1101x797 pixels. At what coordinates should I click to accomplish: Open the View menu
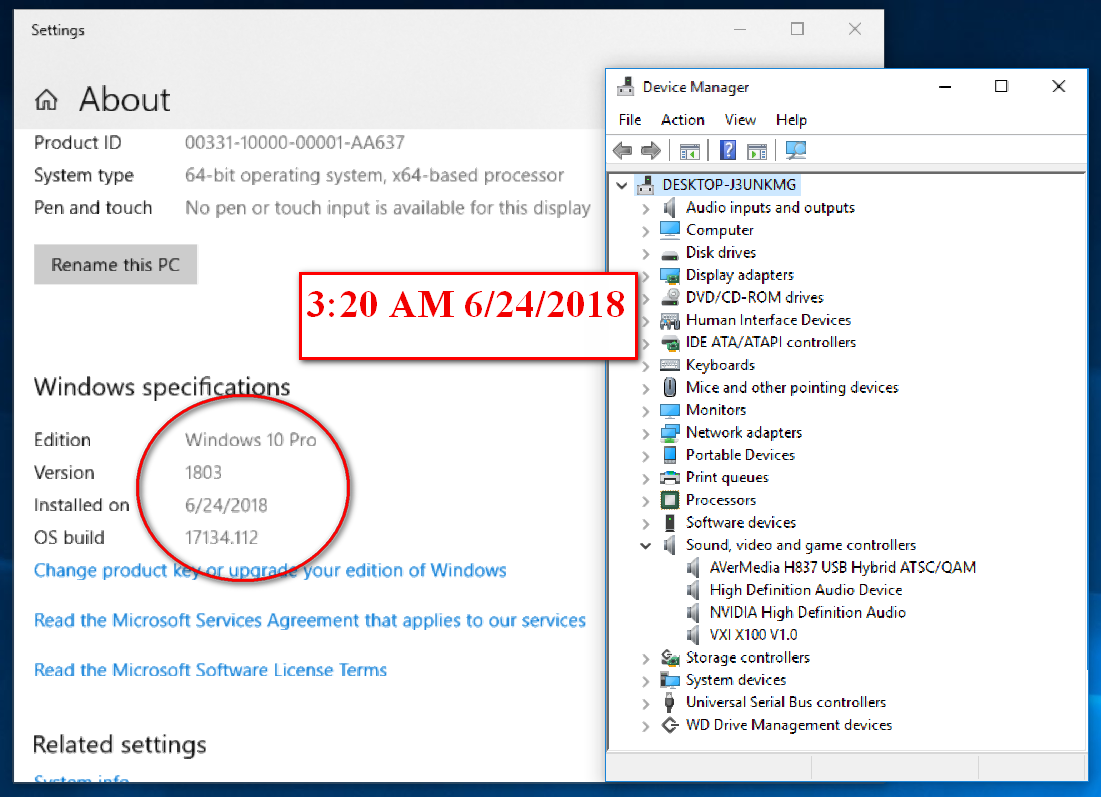740,120
